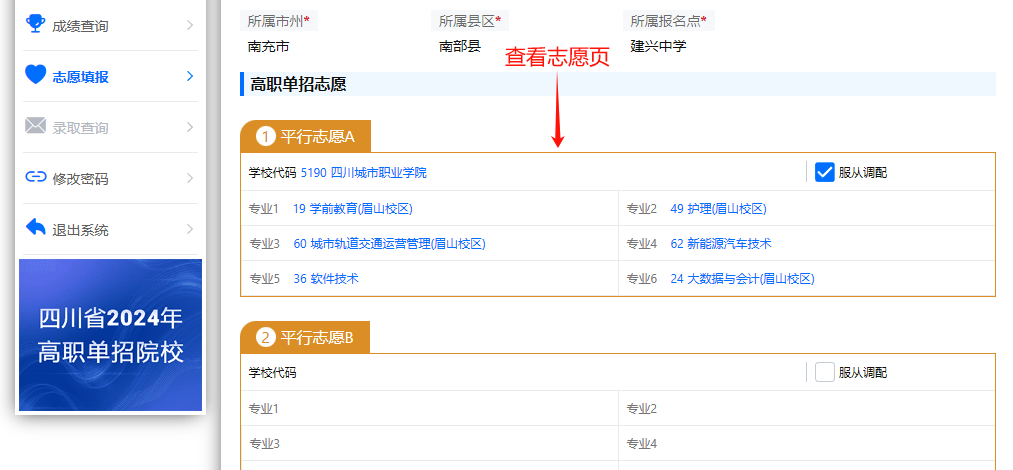Open the 四川省2024年高职单招院校 banner
Image resolution: width=1013 pixels, height=470 pixels.
click(x=110, y=335)
